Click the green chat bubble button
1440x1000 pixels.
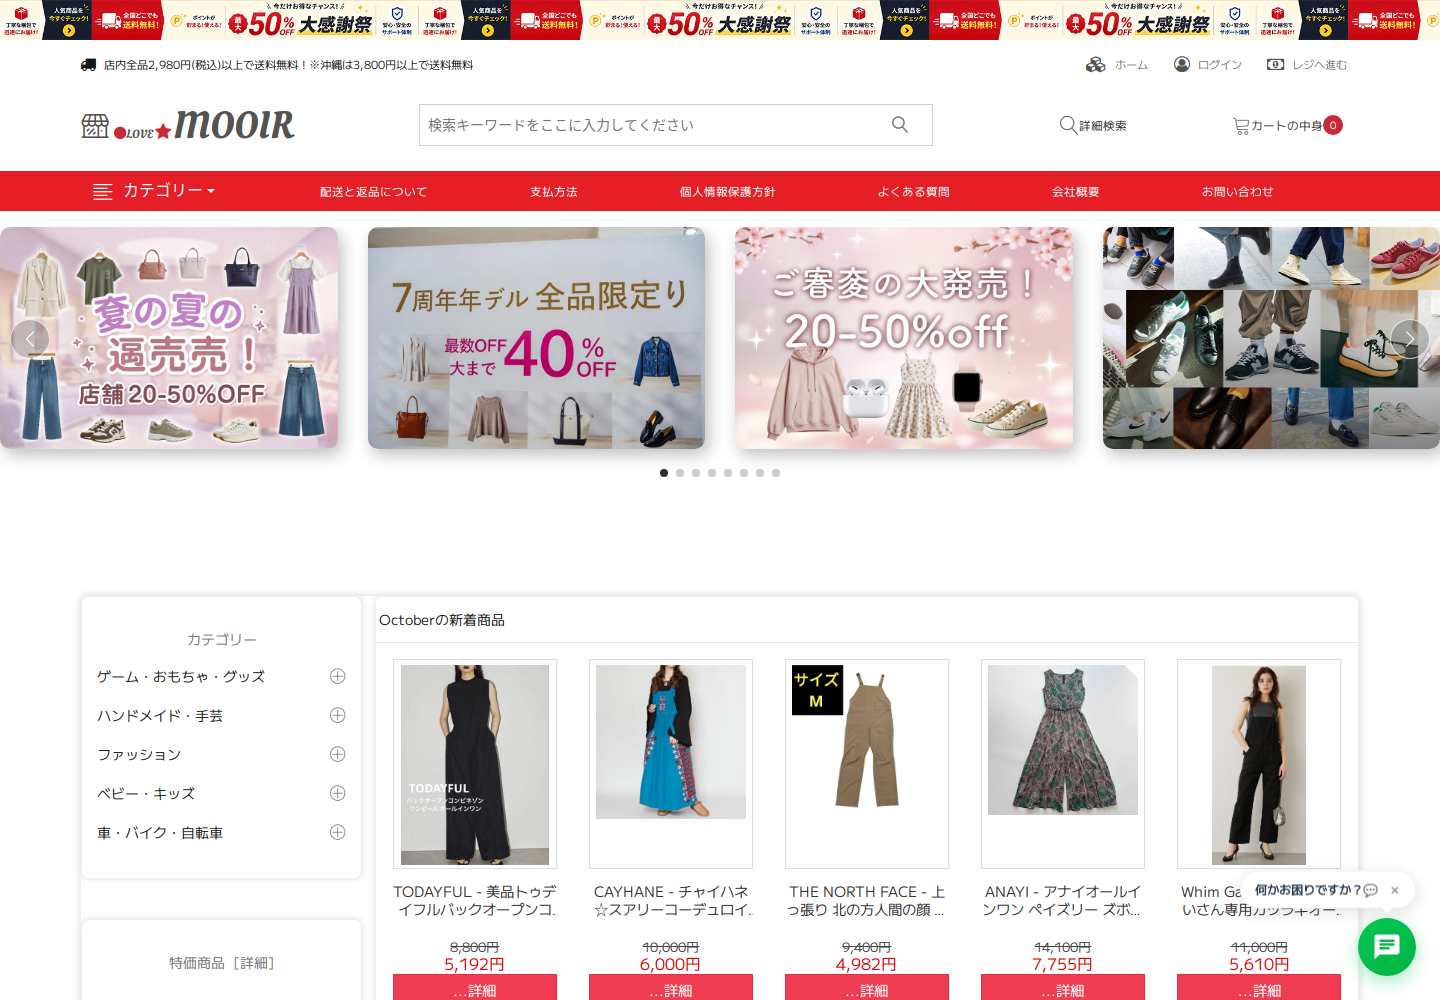(1386, 946)
